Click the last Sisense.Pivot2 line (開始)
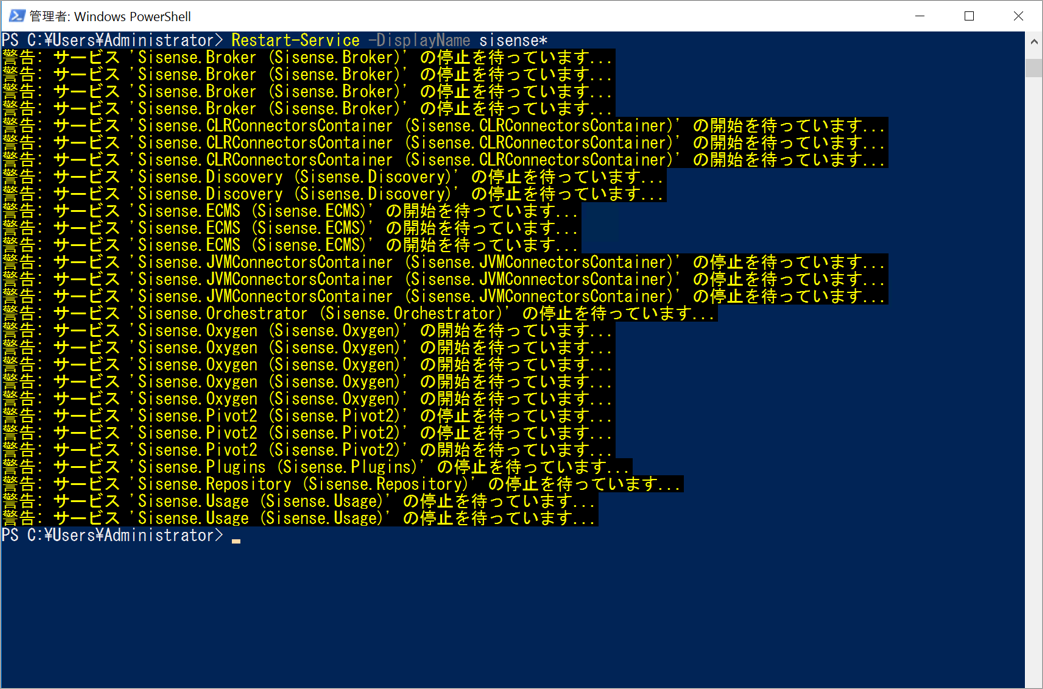The width and height of the screenshot is (1043, 689). coord(308,450)
